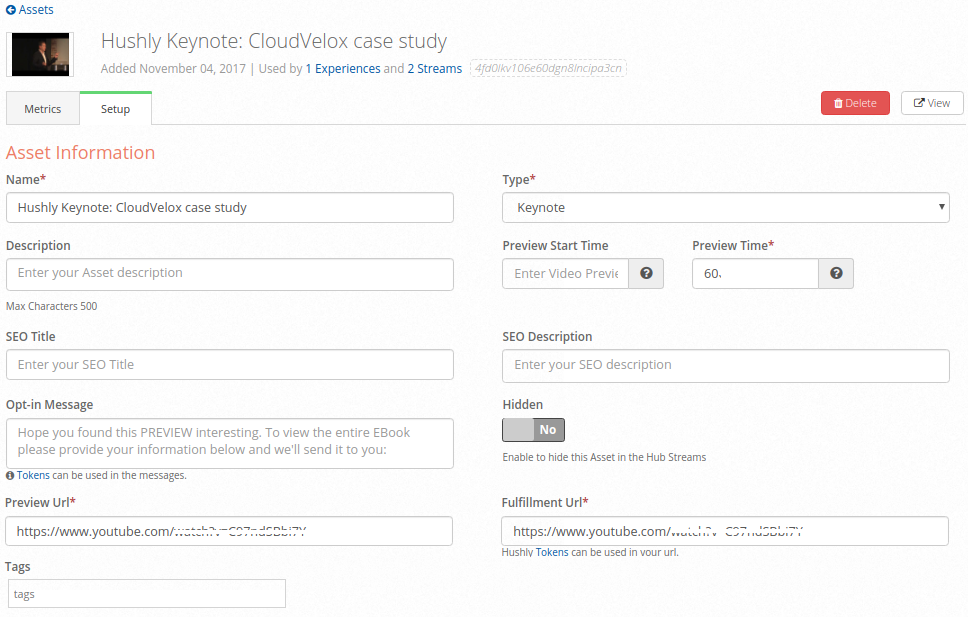968x617 pixels.
Task: Focus the Preview Url field
Action: pyautogui.click(x=229, y=531)
